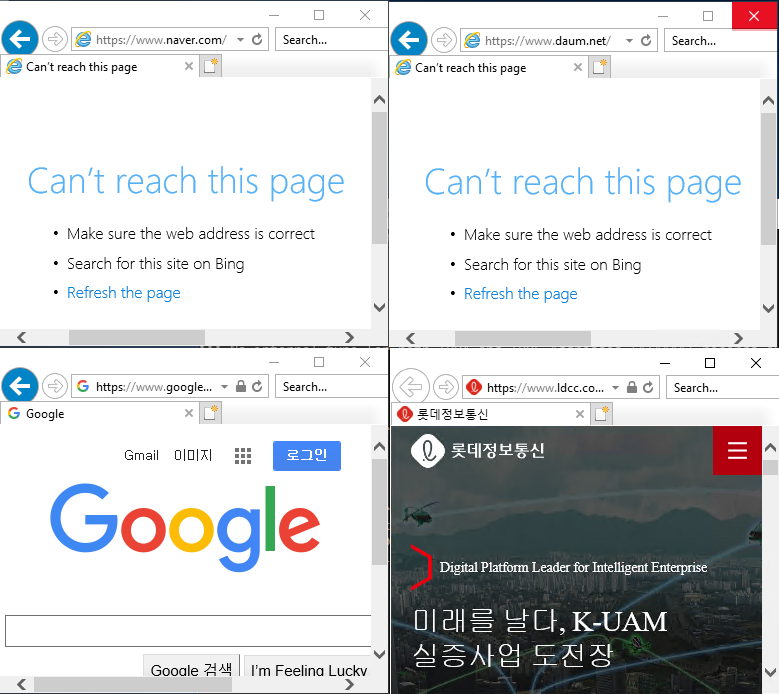Click the refresh icon in the Google address bar
The width and height of the screenshot is (779, 694).
(257, 386)
